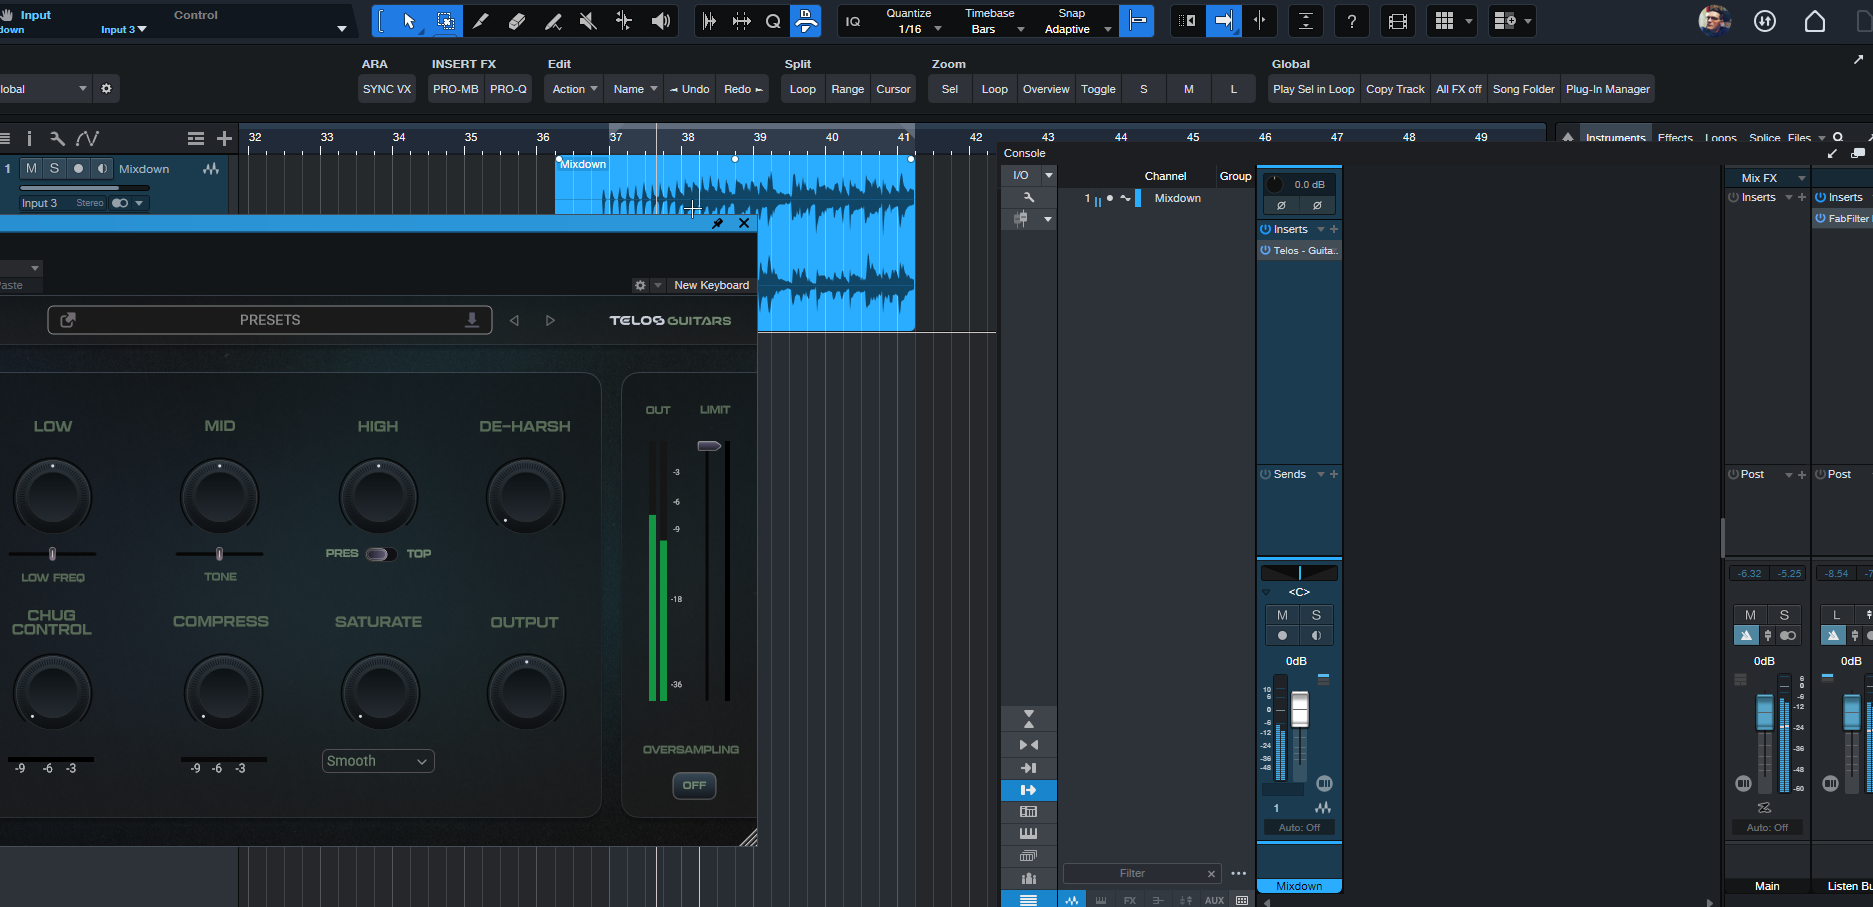Select the Arrow tool
This screenshot has width=1873, height=907.
click(x=409, y=21)
